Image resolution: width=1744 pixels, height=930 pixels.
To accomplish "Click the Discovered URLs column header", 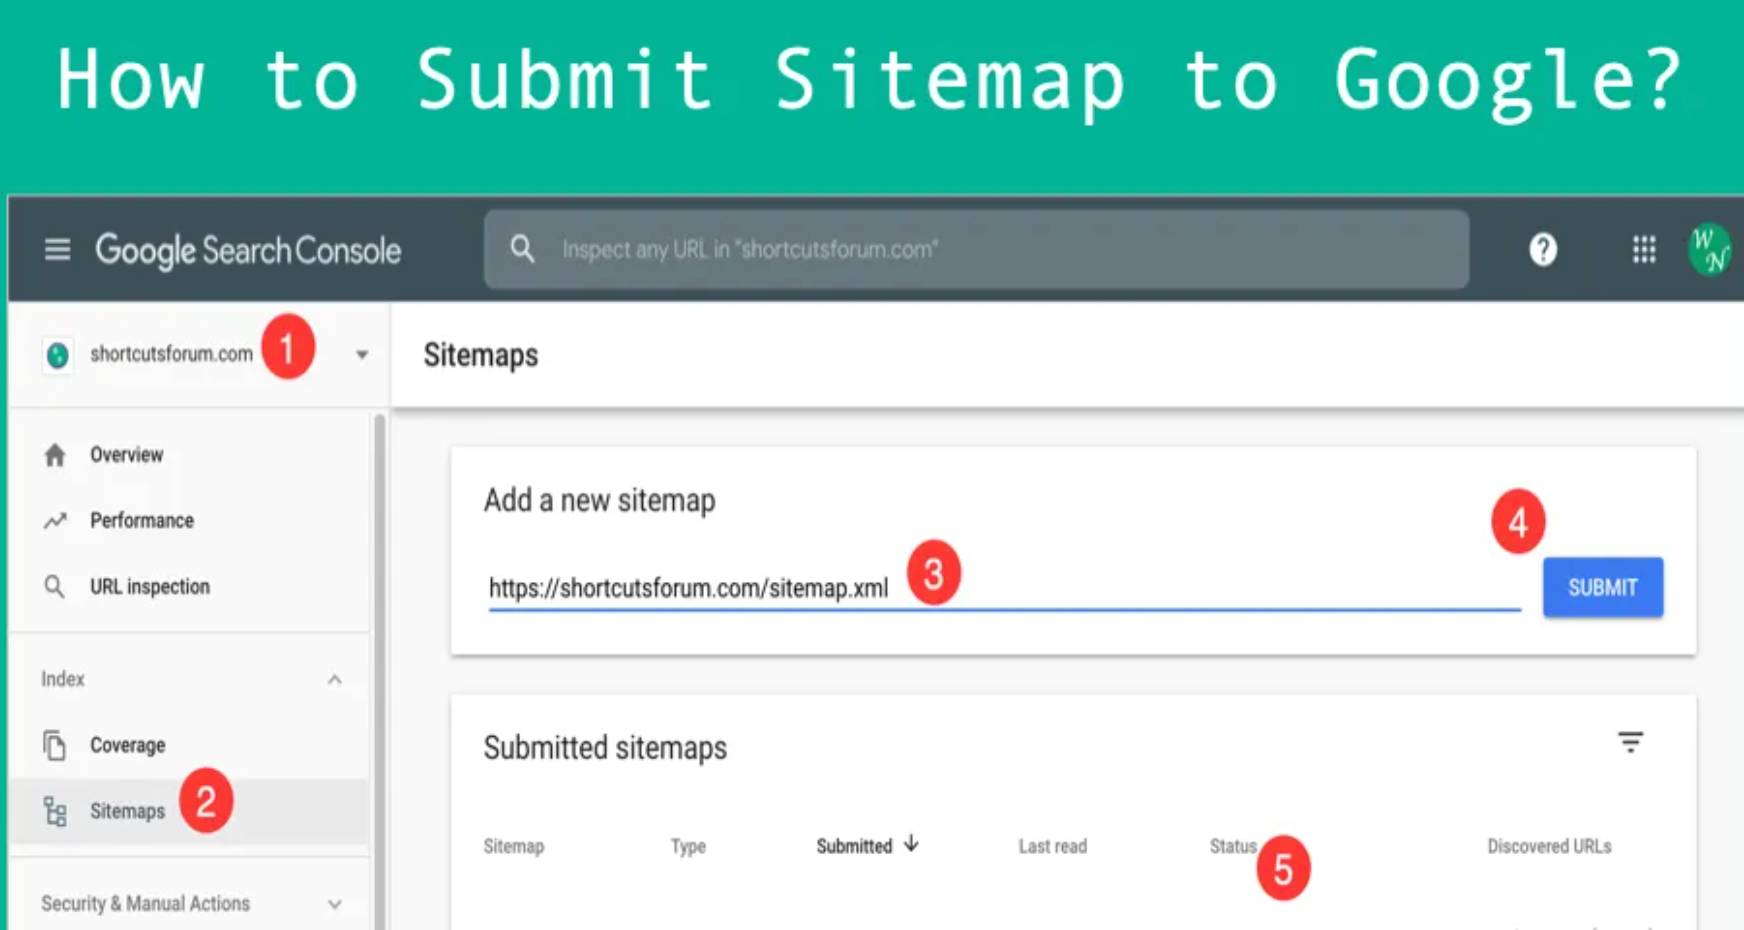I will coord(1549,846).
